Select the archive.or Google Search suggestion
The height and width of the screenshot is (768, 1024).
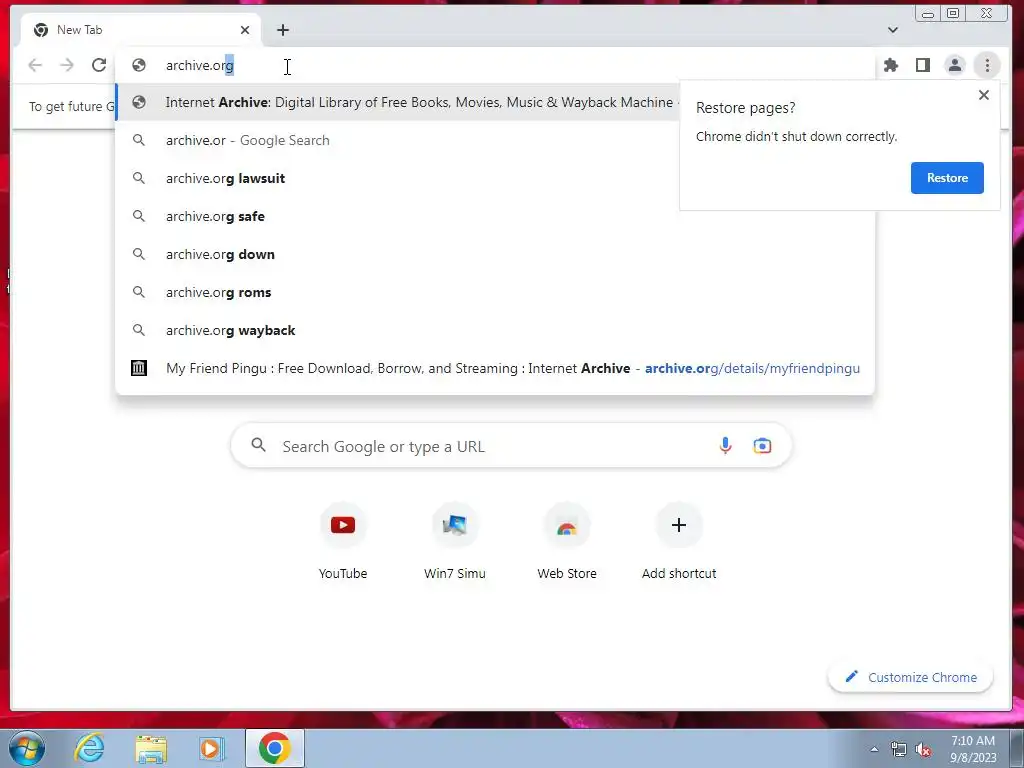pos(494,140)
